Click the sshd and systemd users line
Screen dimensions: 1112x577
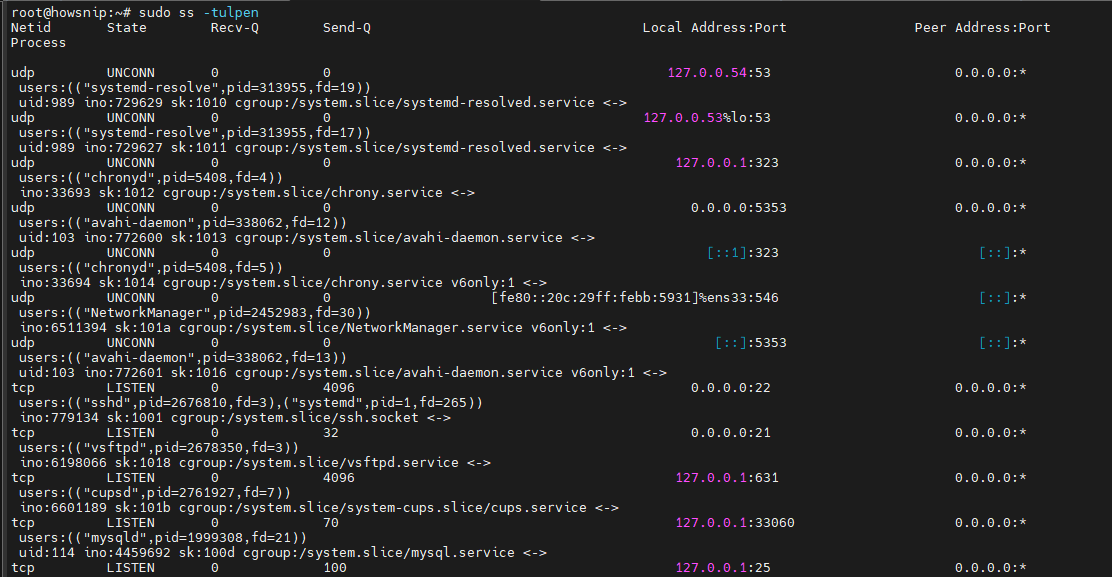[250, 403]
